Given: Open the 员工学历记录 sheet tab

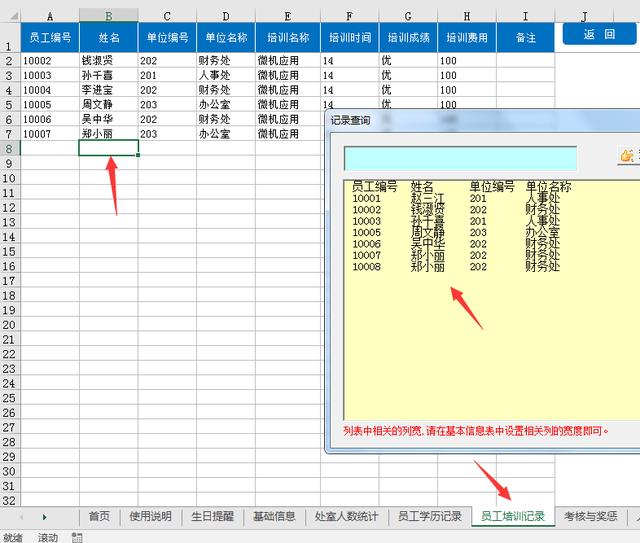Looking at the screenshot, I should 429,516.
